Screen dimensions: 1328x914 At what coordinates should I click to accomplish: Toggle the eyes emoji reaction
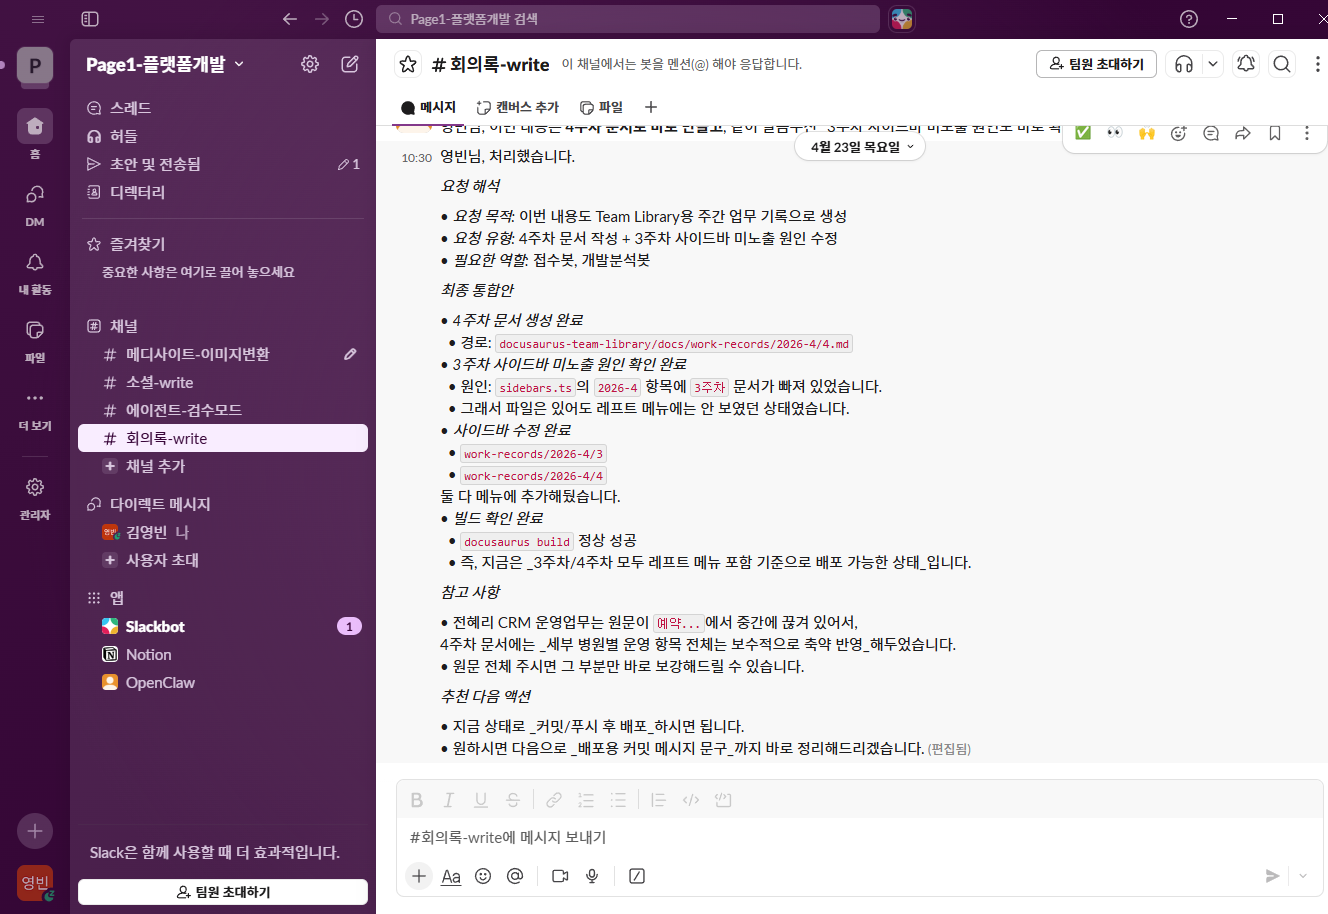[1116, 132]
